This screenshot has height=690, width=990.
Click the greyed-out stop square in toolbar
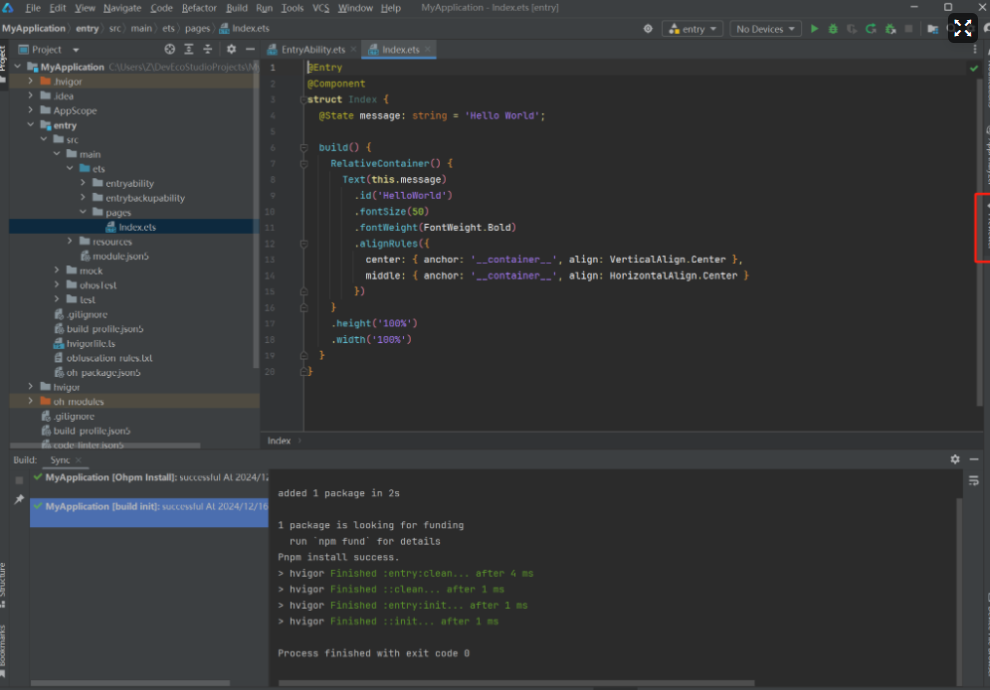point(909,29)
